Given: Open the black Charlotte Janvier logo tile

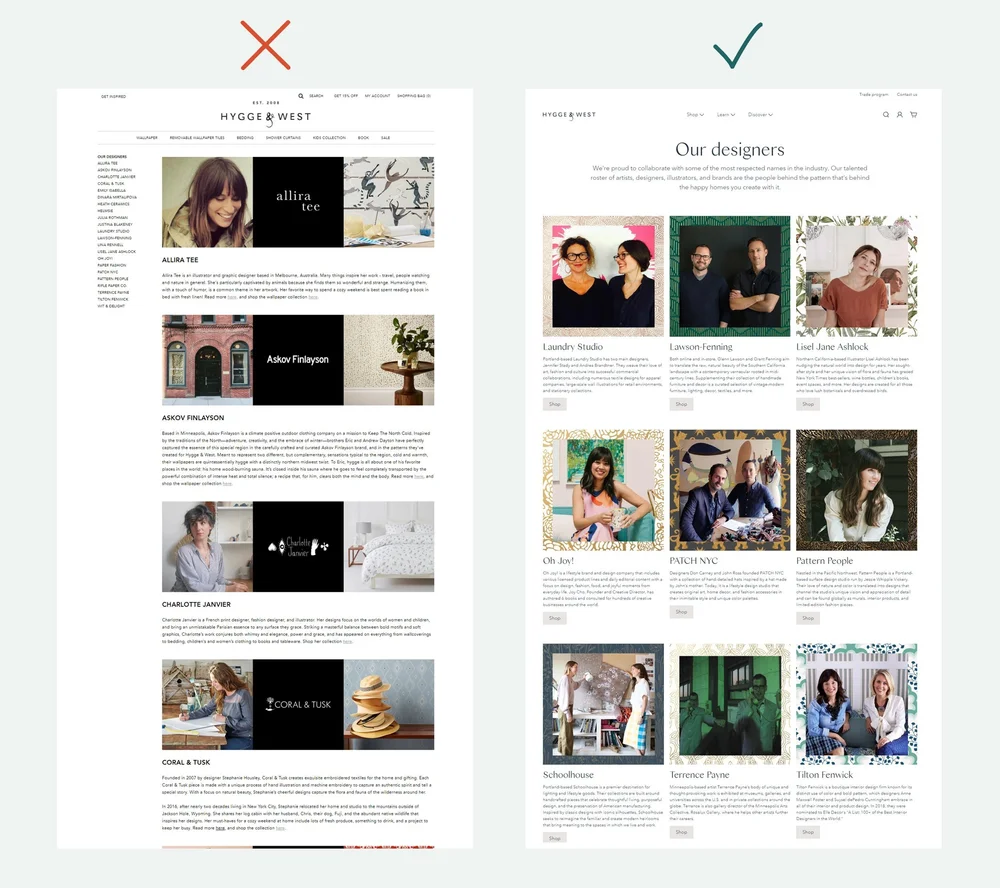Looking at the screenshot, I should coord(298,547).
